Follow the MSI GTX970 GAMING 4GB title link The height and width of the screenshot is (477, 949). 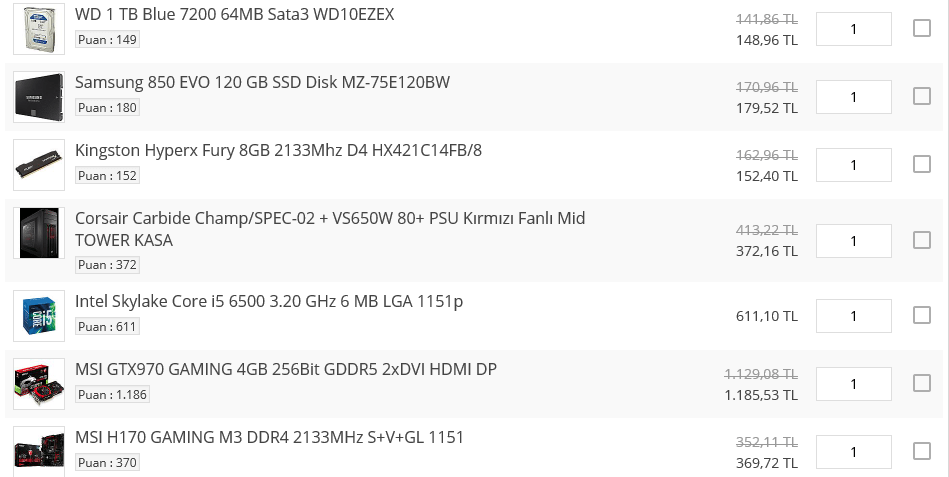[x=285, y=369]
